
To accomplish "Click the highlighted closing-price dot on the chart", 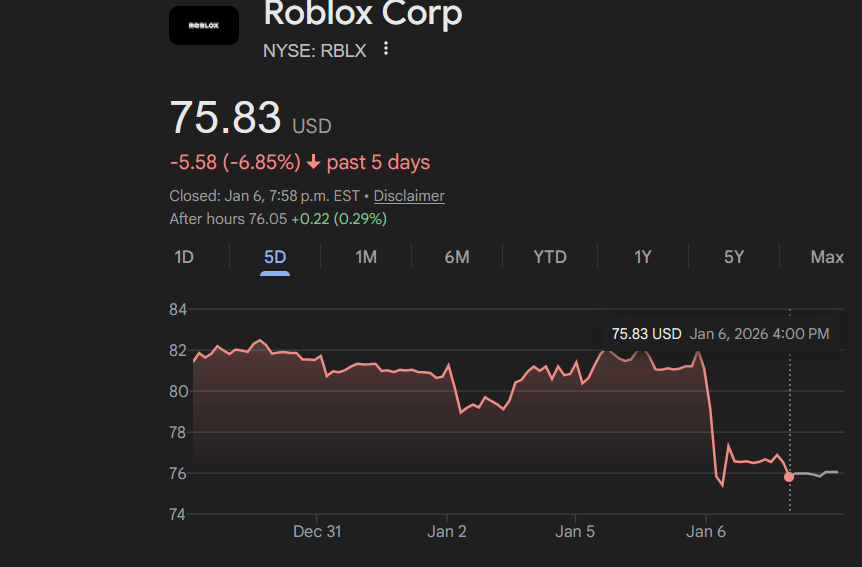I will click(789, 477).
